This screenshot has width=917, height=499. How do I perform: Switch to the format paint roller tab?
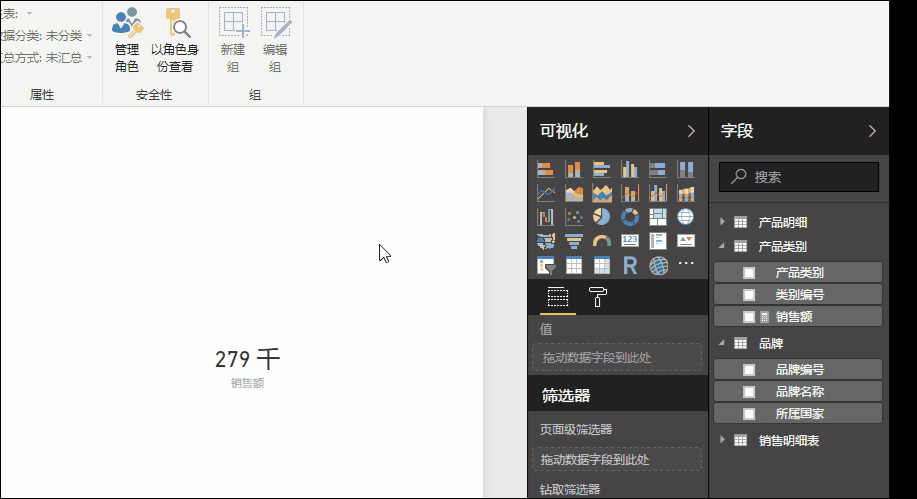(597, 297)
